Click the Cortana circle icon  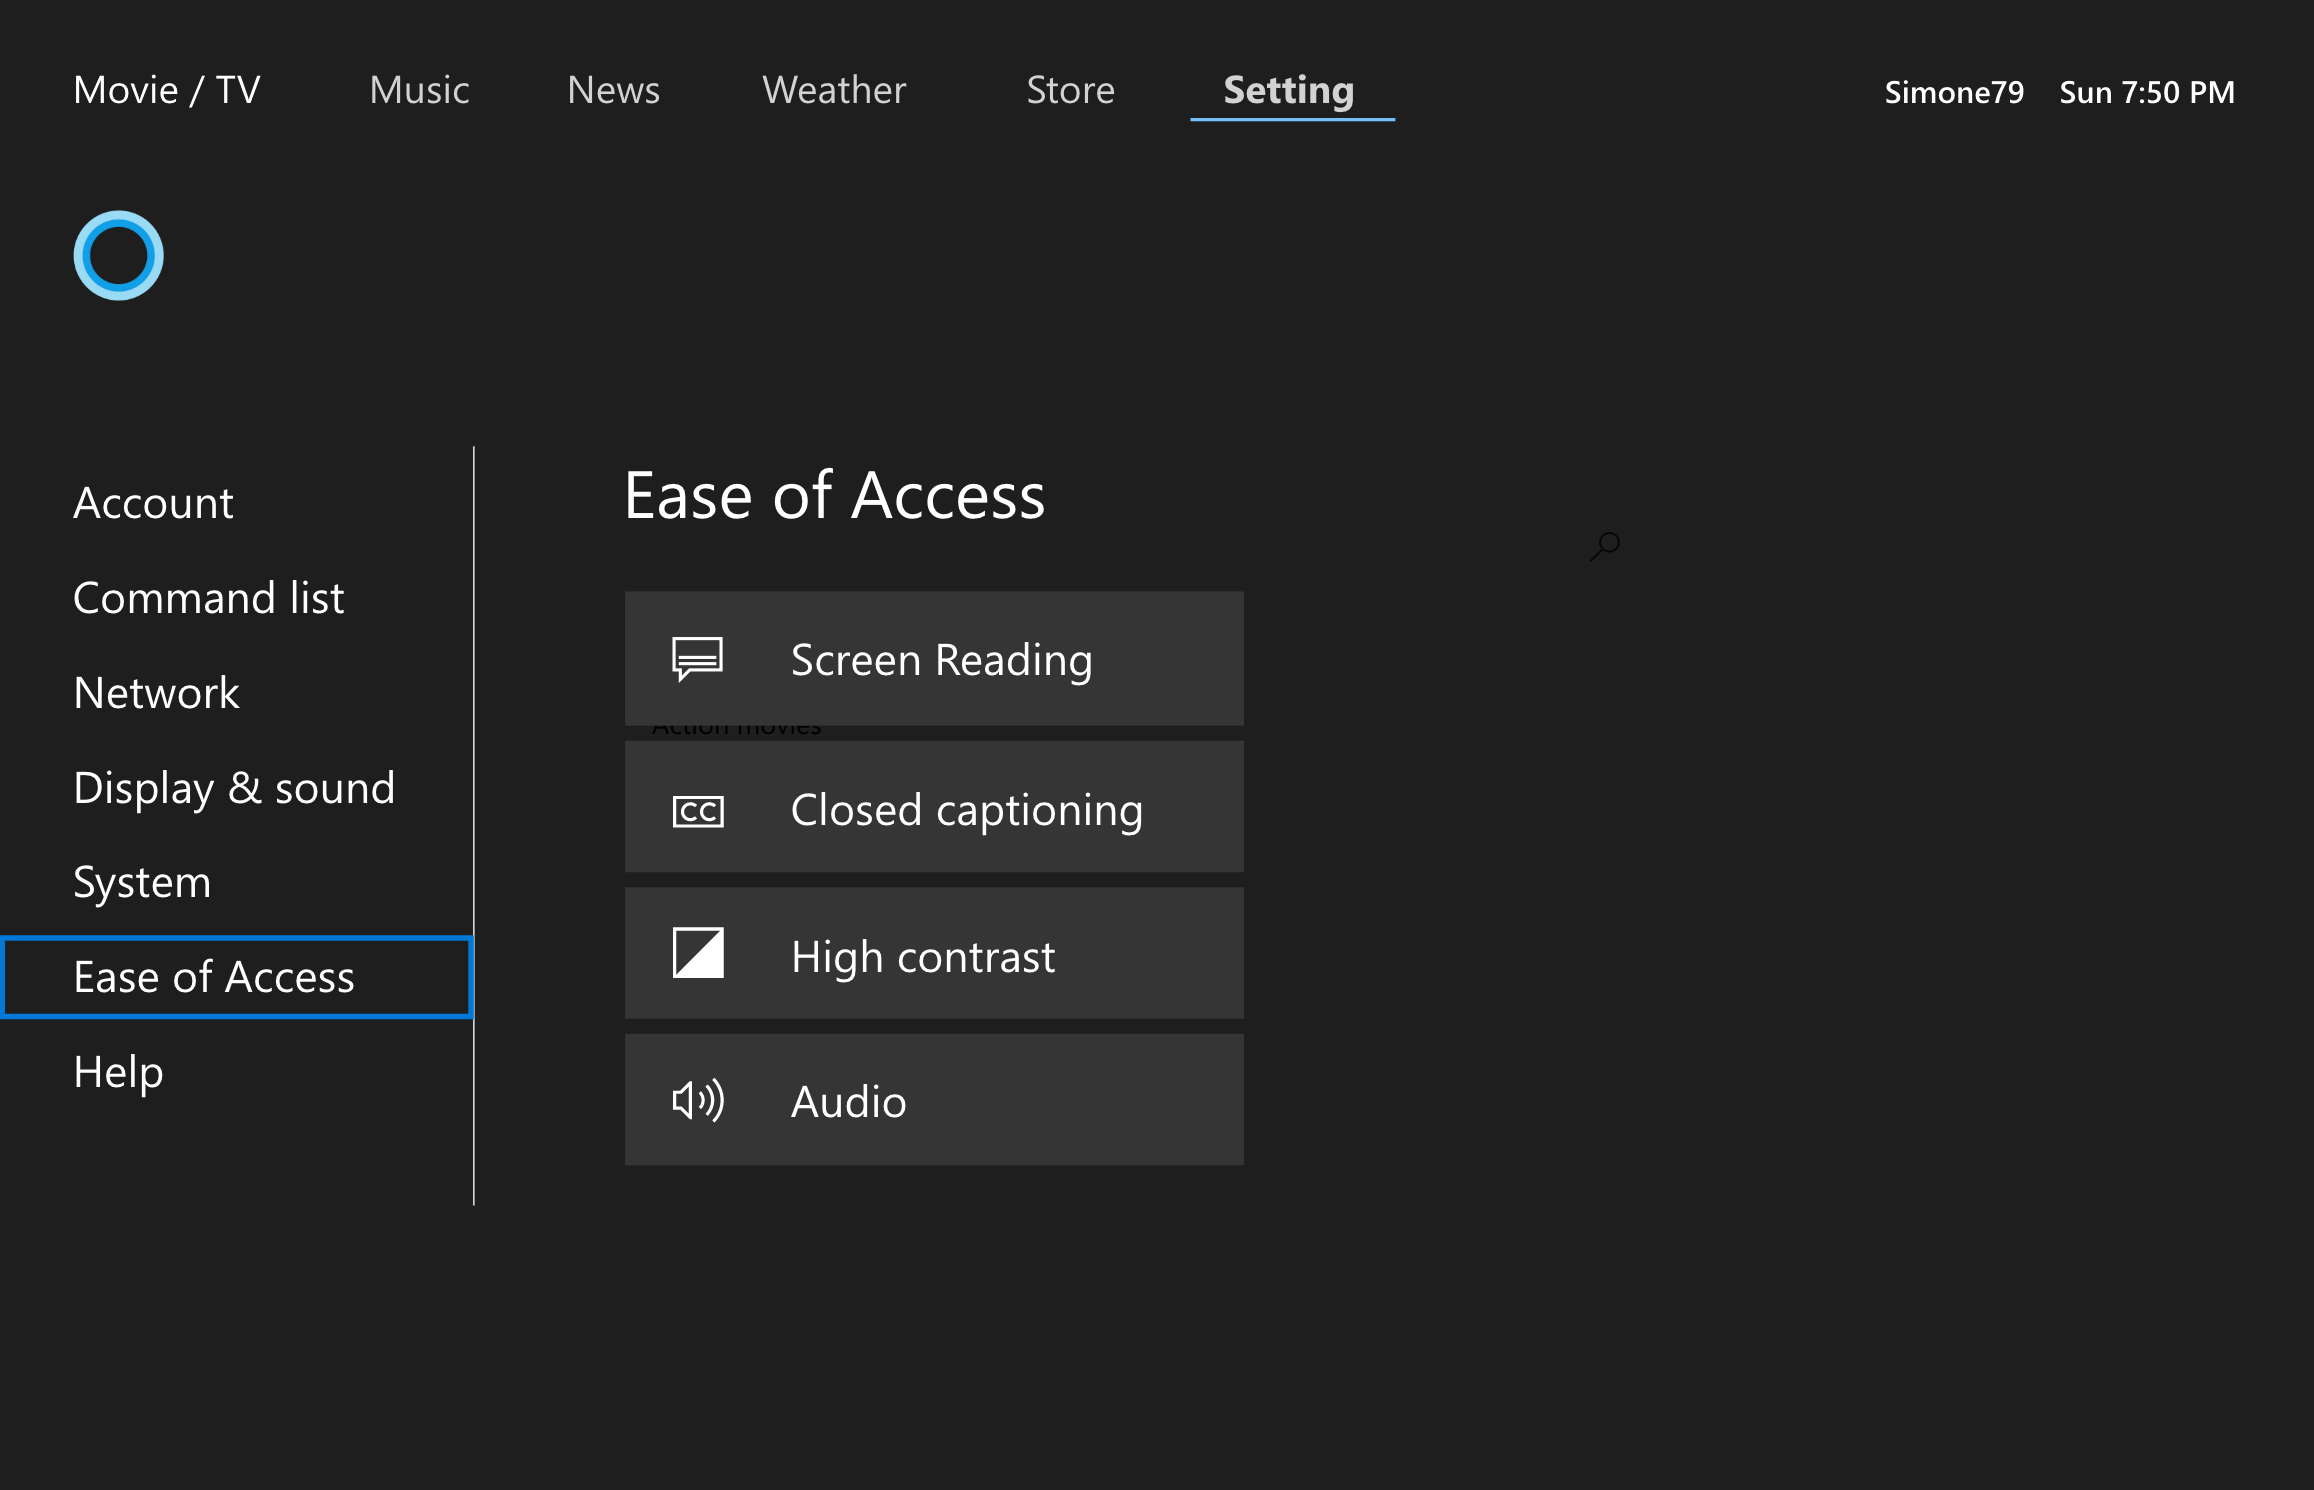click(x=118, y=255)
